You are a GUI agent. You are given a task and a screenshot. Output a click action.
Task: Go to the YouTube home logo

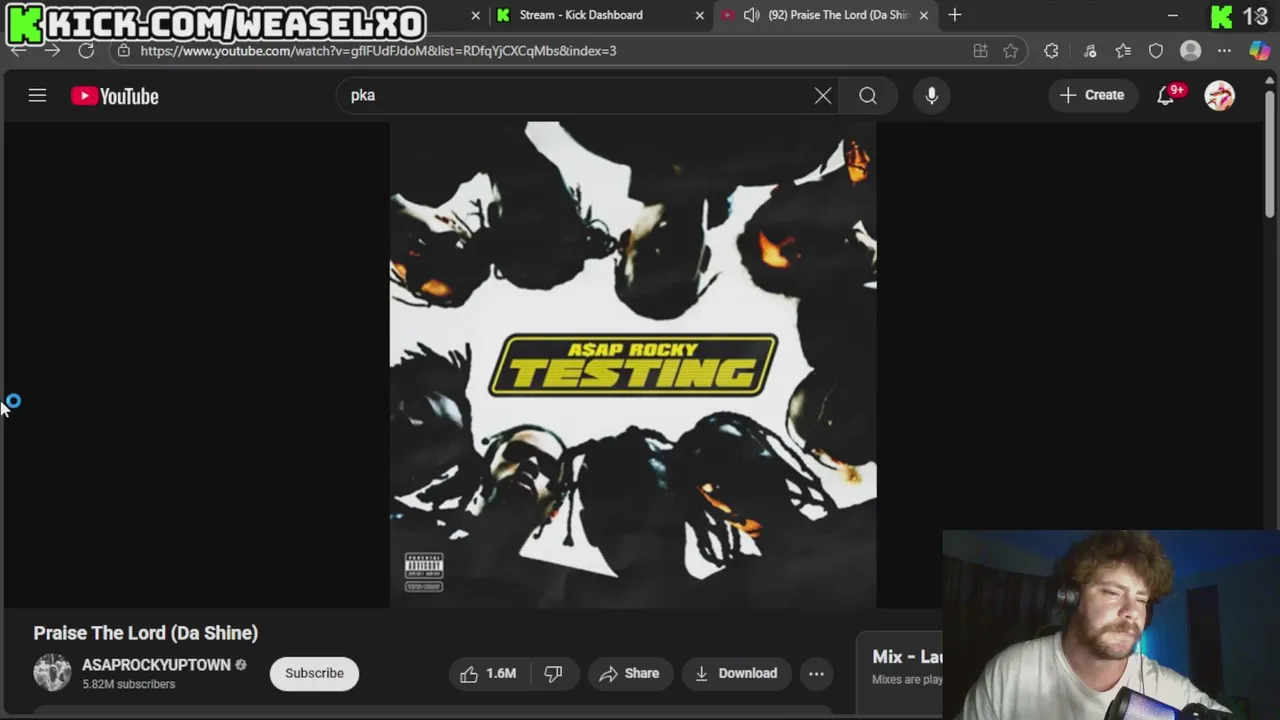pyautogui.click(x=115, y=96)
